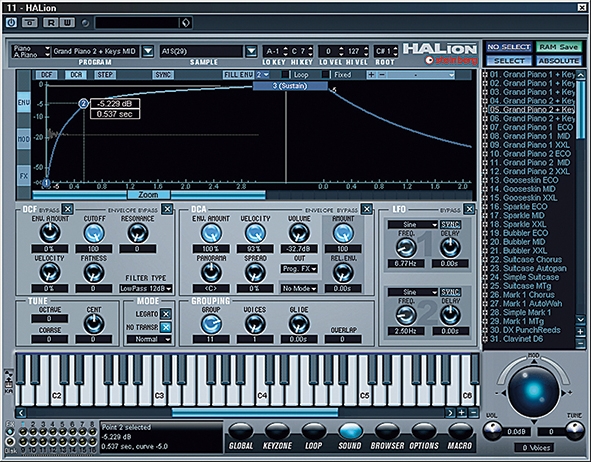Click the DCF CUTOFF knob

tap(94, 233)
